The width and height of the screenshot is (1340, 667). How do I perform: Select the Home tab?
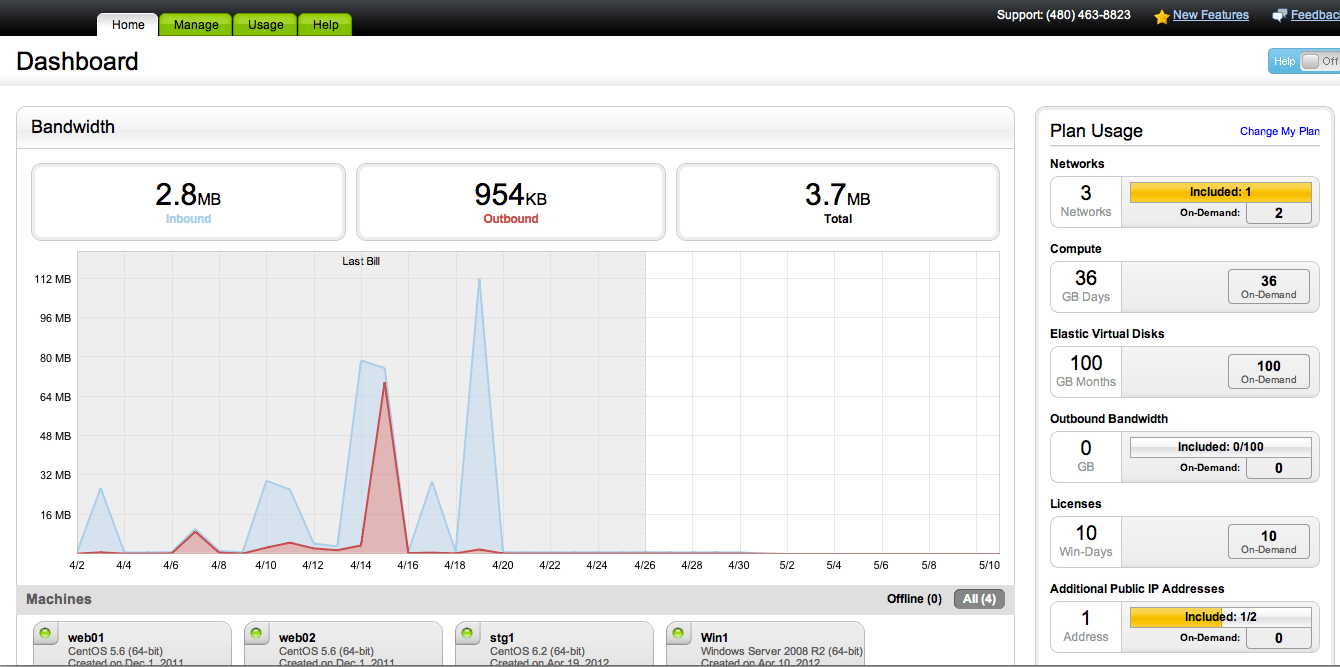(126, 24)
